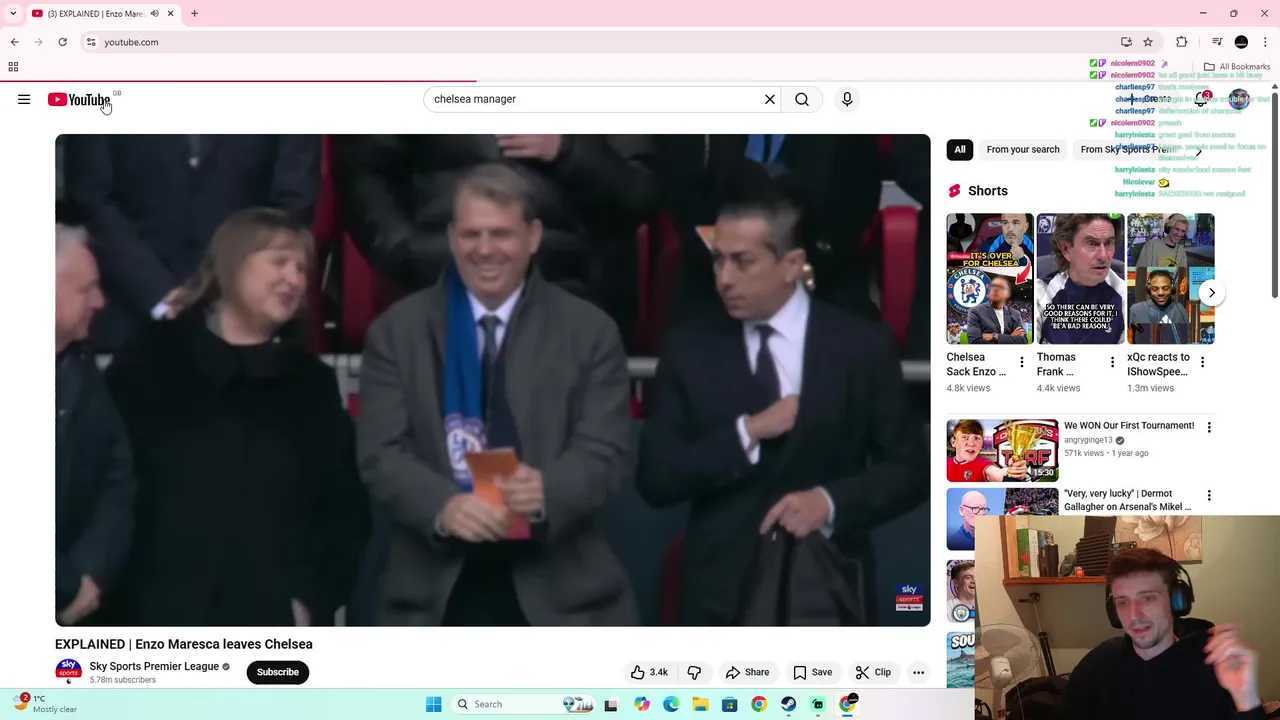The image size is (1280, 720).
Task: Open the YouTube account avatar menu
Action: pos(1239,99)
